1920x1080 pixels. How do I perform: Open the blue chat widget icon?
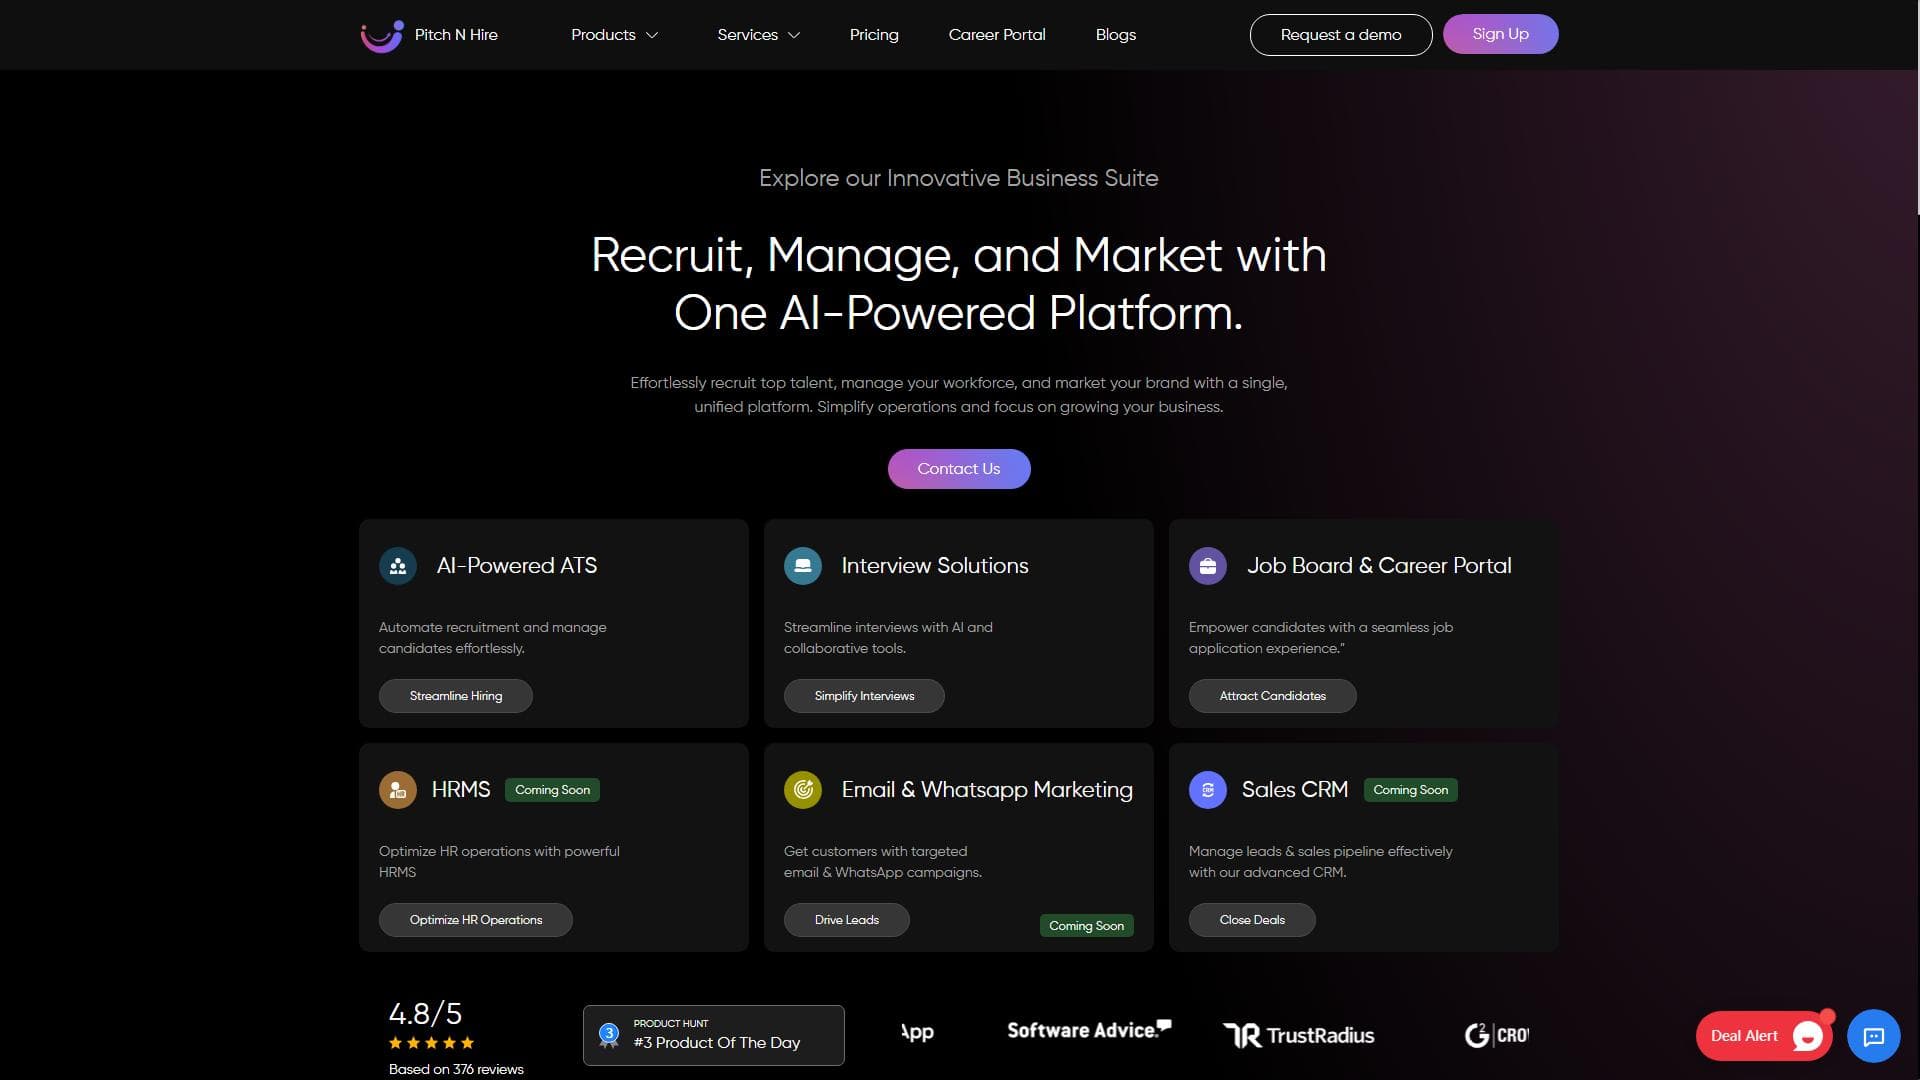coord(1873,1036)
